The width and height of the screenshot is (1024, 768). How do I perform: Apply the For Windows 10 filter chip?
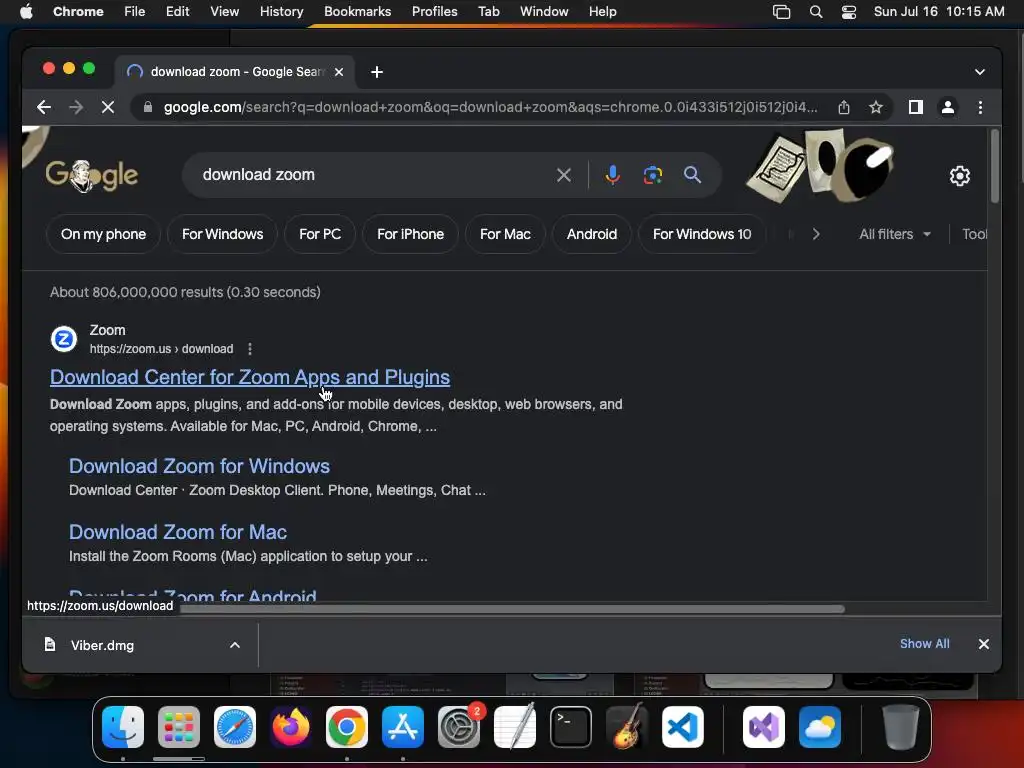click(x=702, y=234)
